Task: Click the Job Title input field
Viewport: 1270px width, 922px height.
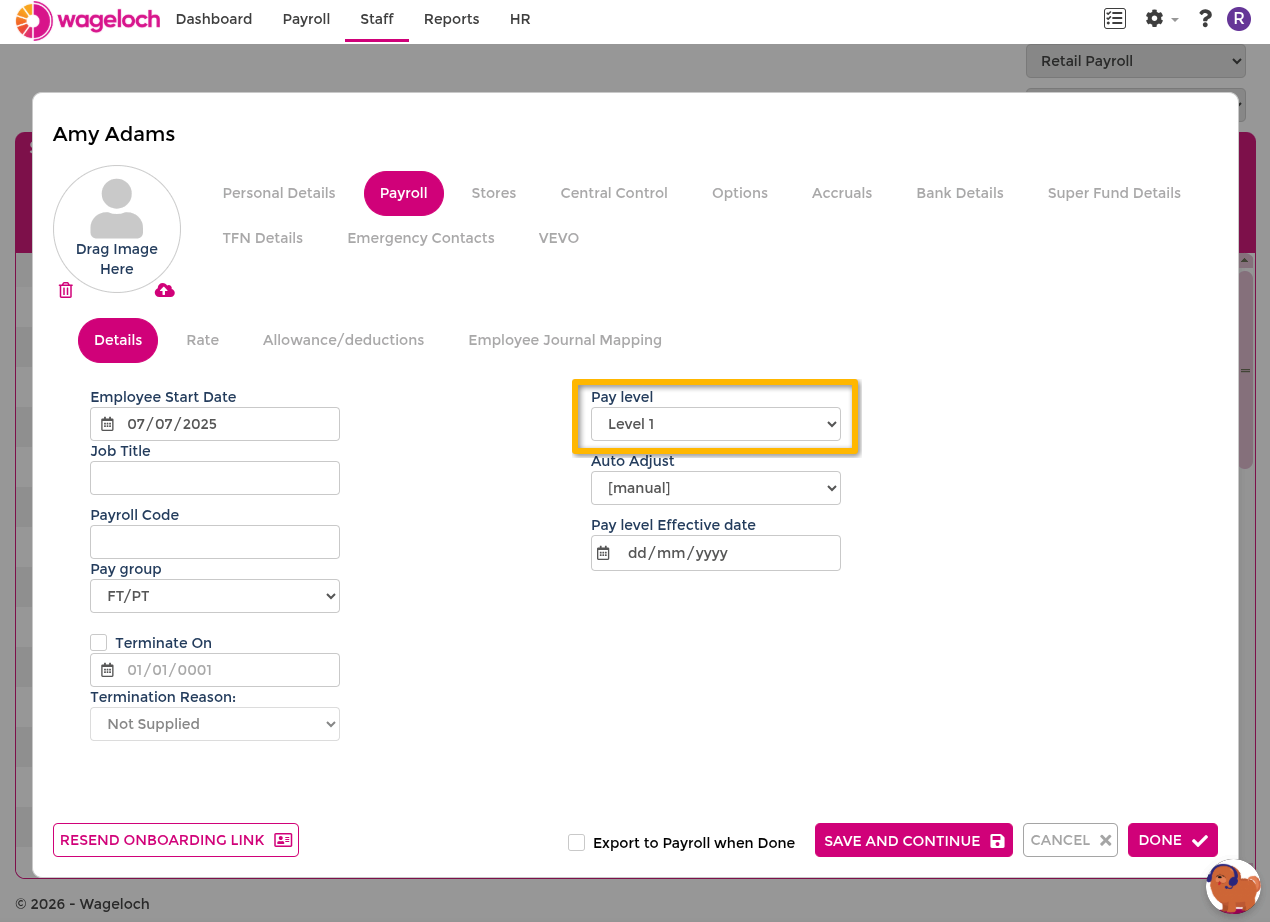Action: 215,478
